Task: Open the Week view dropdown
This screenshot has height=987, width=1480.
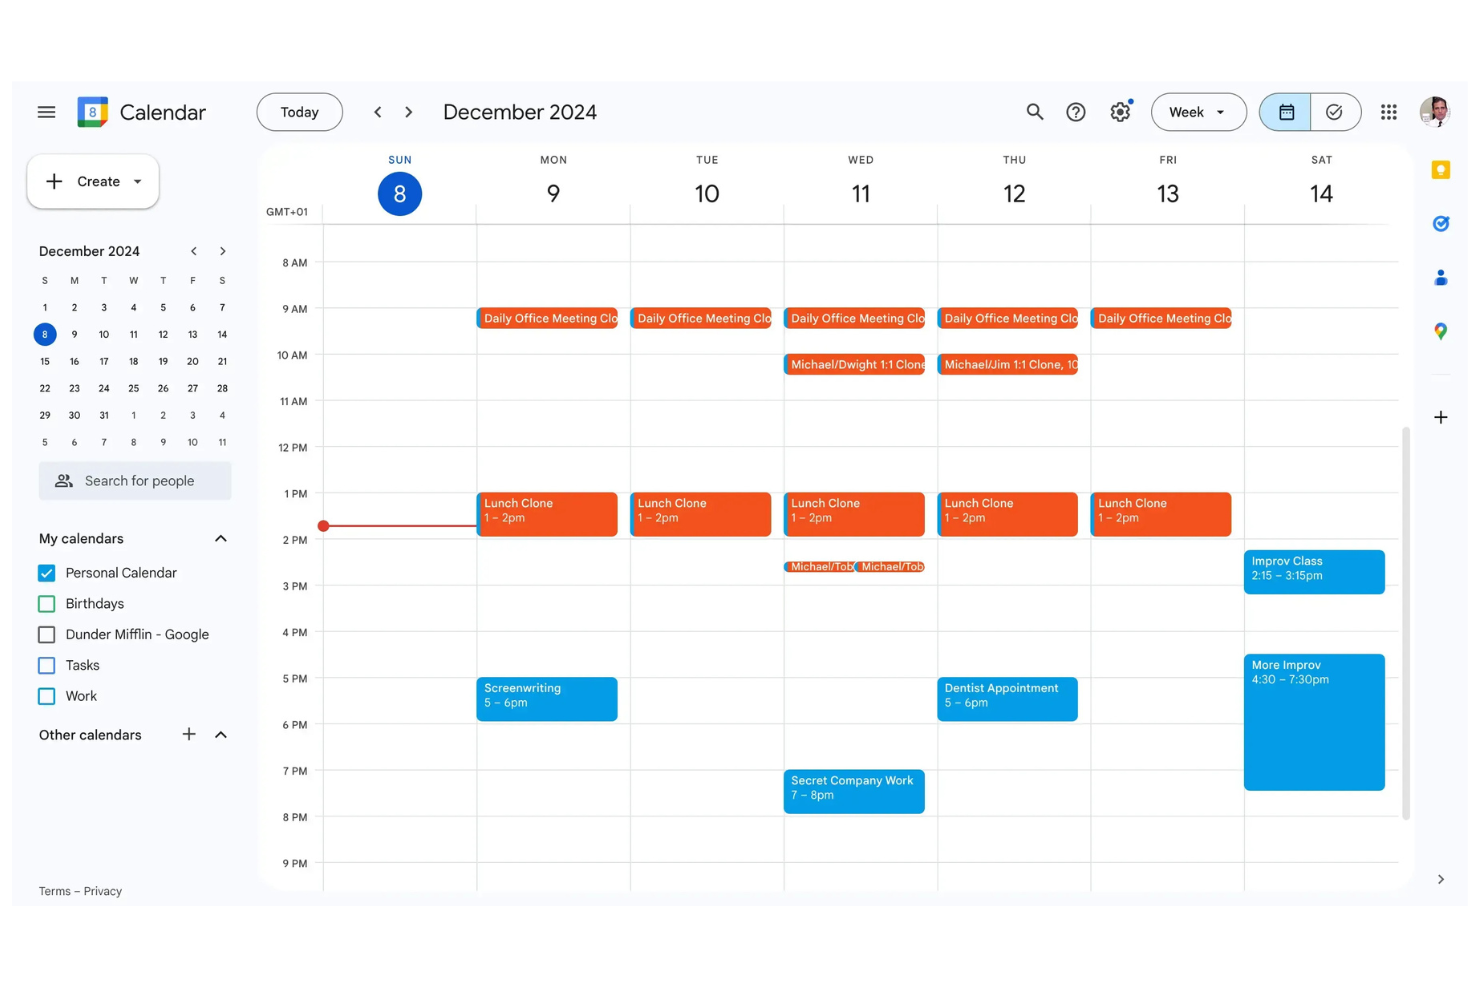Action: tap(1198, 112)
